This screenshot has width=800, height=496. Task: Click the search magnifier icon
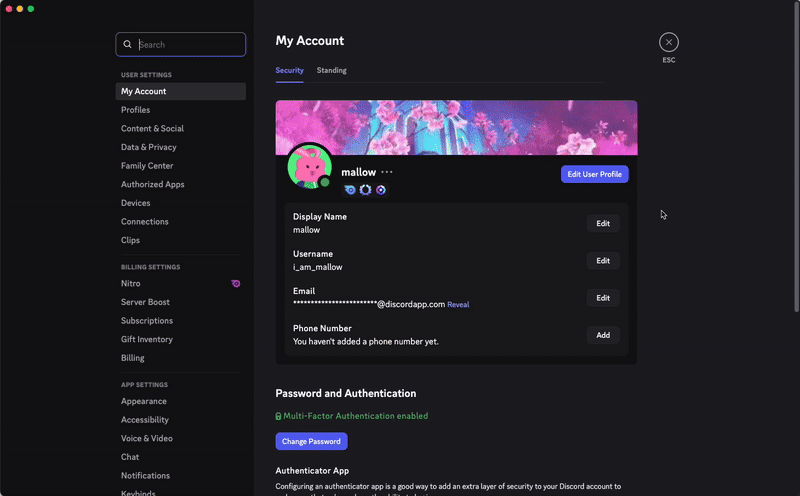(x=127, y=44)
